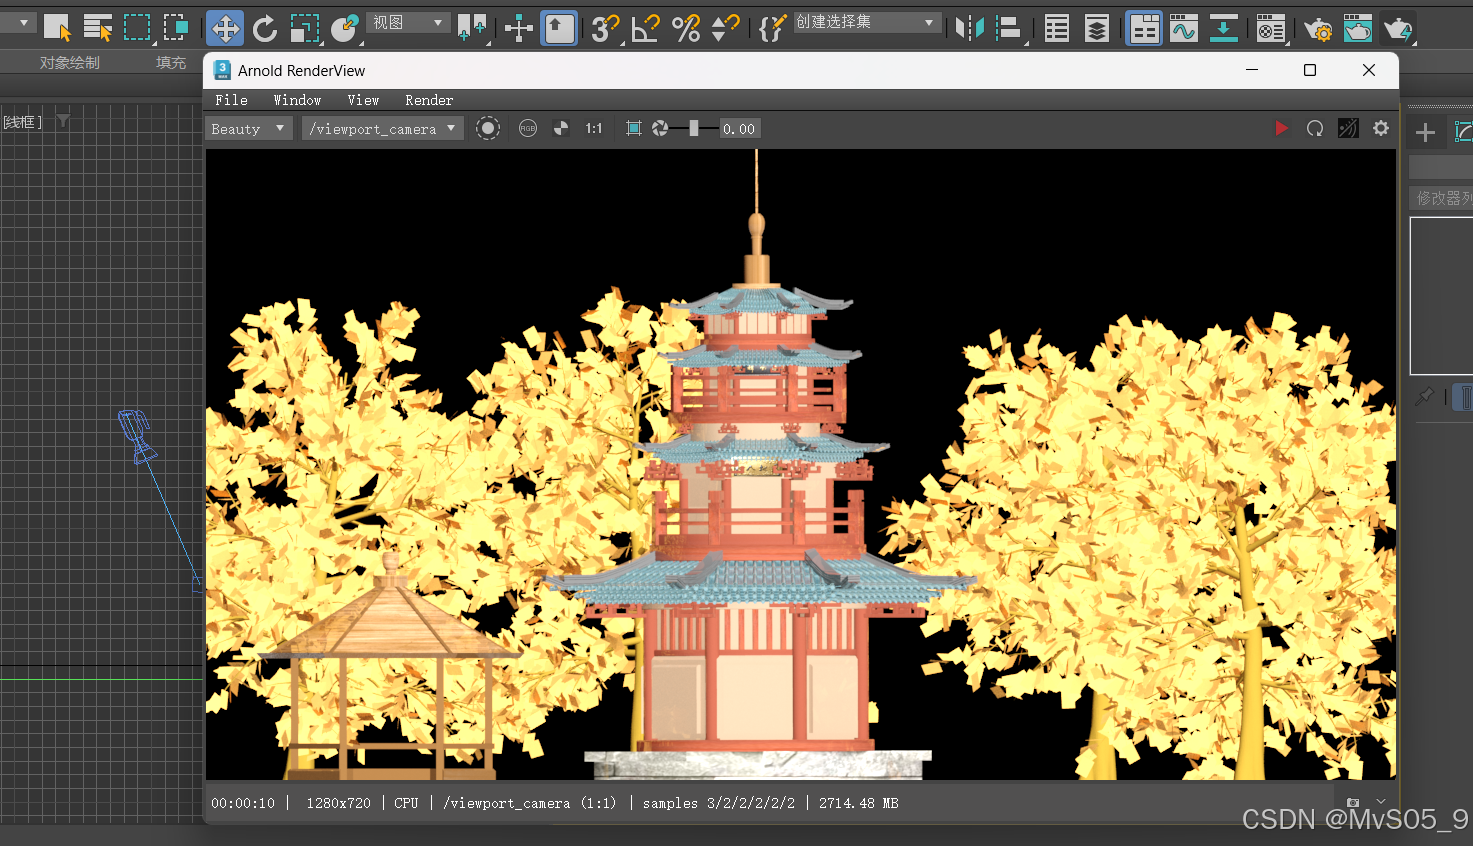This screenshot has height=846, width=1473.
Task: Toggle the Spinner Snap button
Action: point(725,28)
